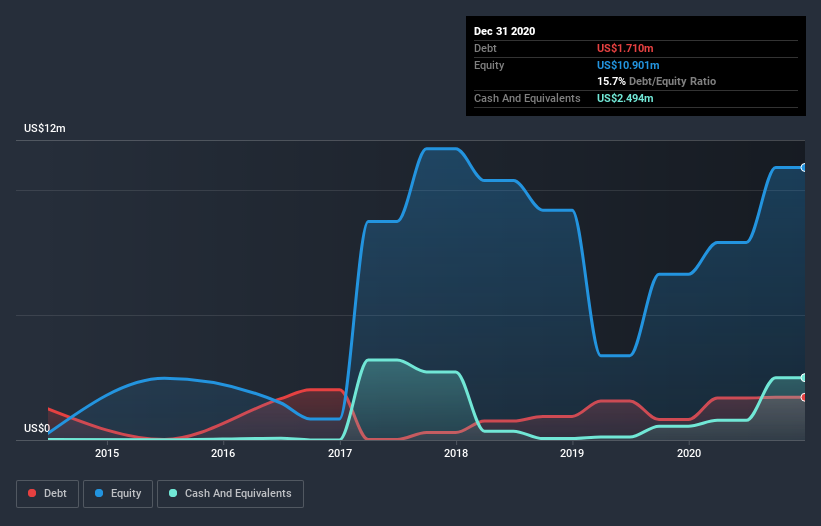Toggle the Debt legend button

tap(48, 494)
